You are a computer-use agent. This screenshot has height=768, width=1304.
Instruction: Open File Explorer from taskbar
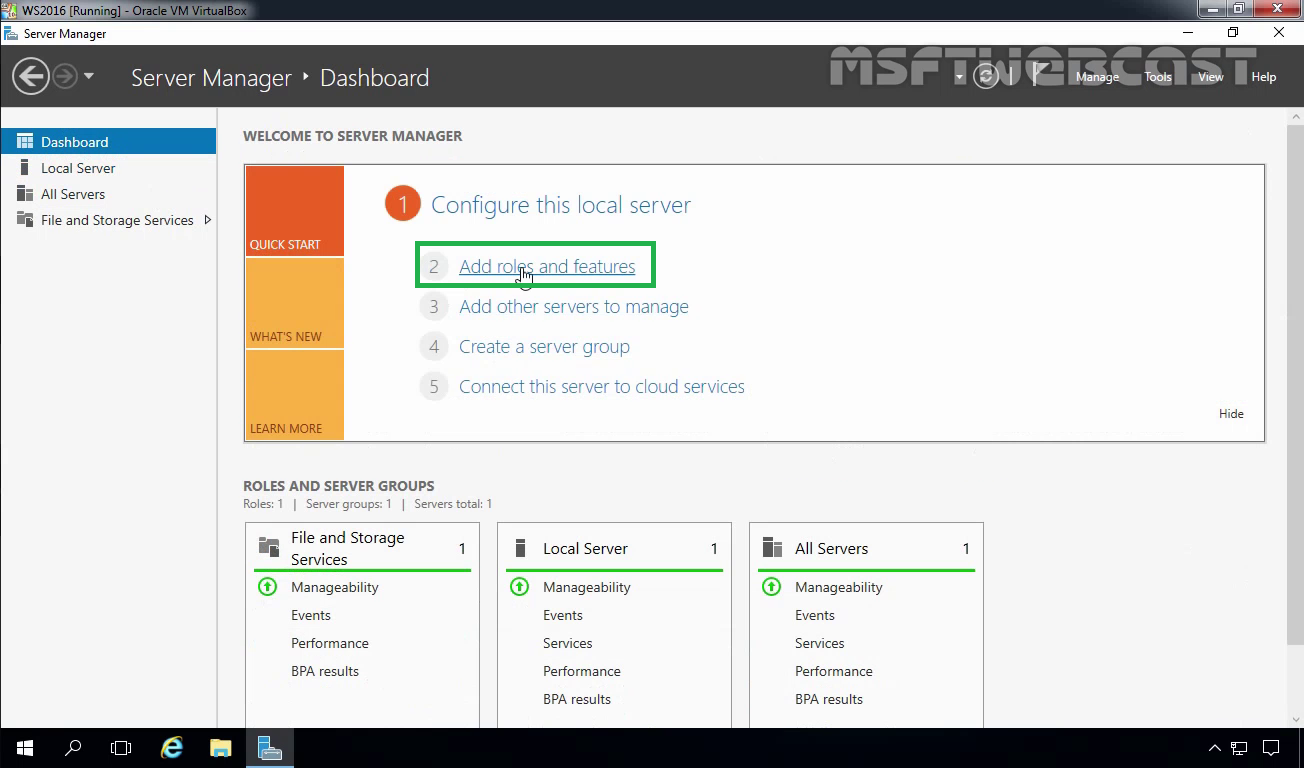pyautogui.click(x=220, y=748)
